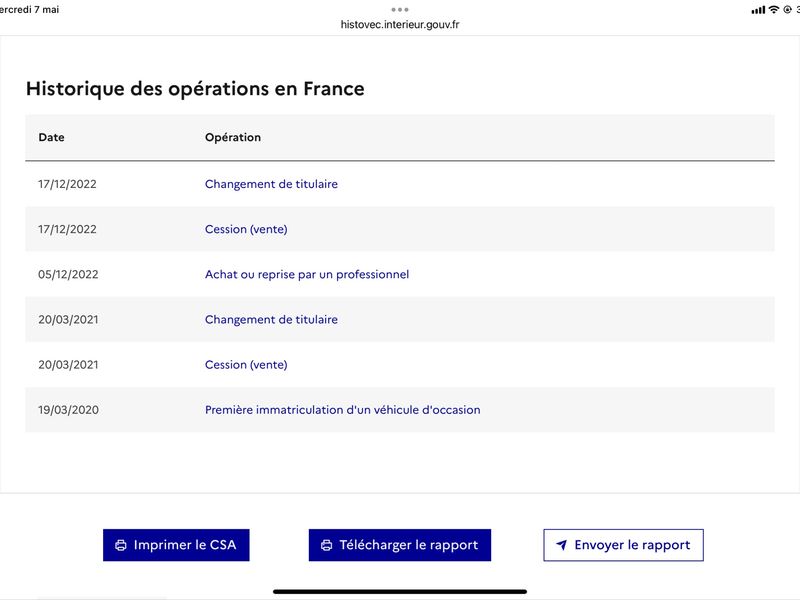Open the 17/12/2022 Cession (vente) entry
Screen dimensions: 800x600
click(246, 230)
